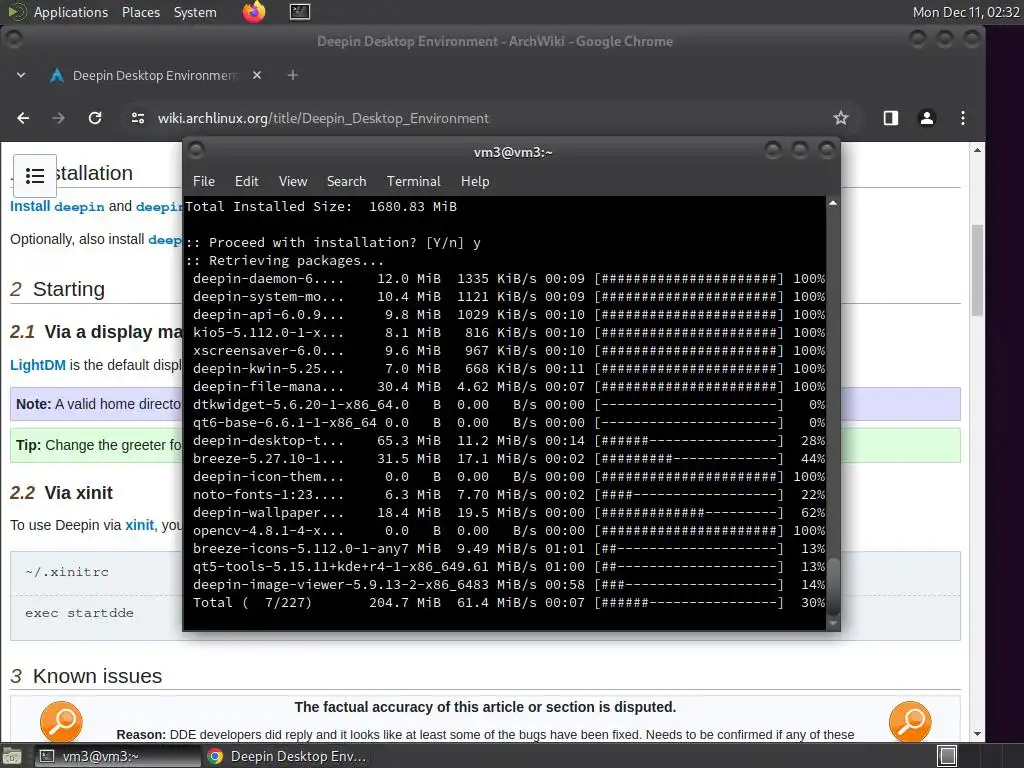Go back in Chrome
Screen dimensions: 1024x768
(x=23, y=118)
